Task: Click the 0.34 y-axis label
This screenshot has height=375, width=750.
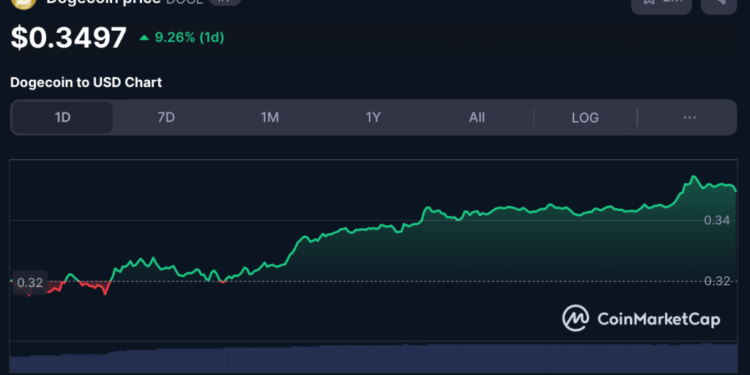Action: click(717, 221)
